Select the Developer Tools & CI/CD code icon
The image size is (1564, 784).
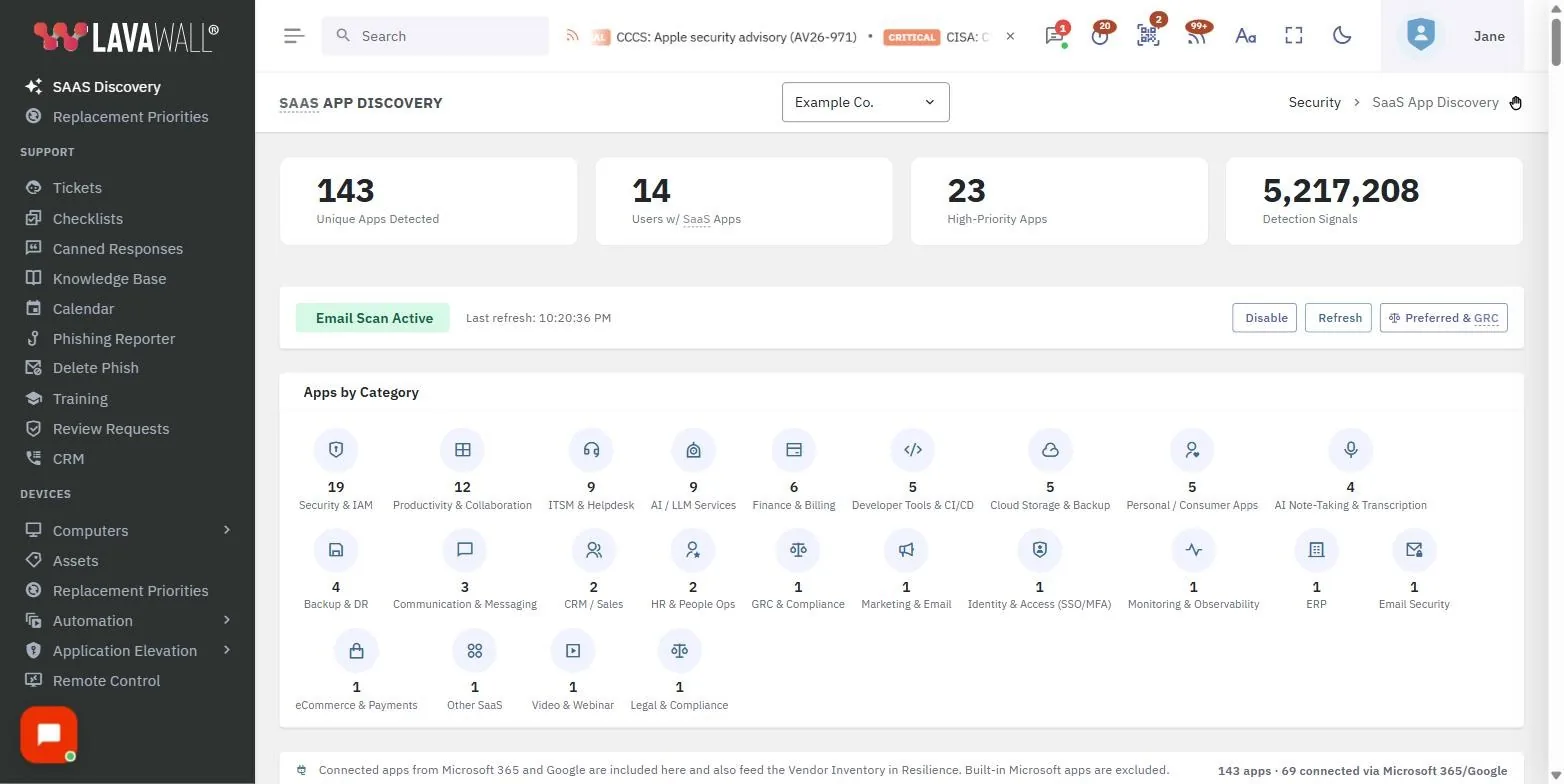pos(912,450)
